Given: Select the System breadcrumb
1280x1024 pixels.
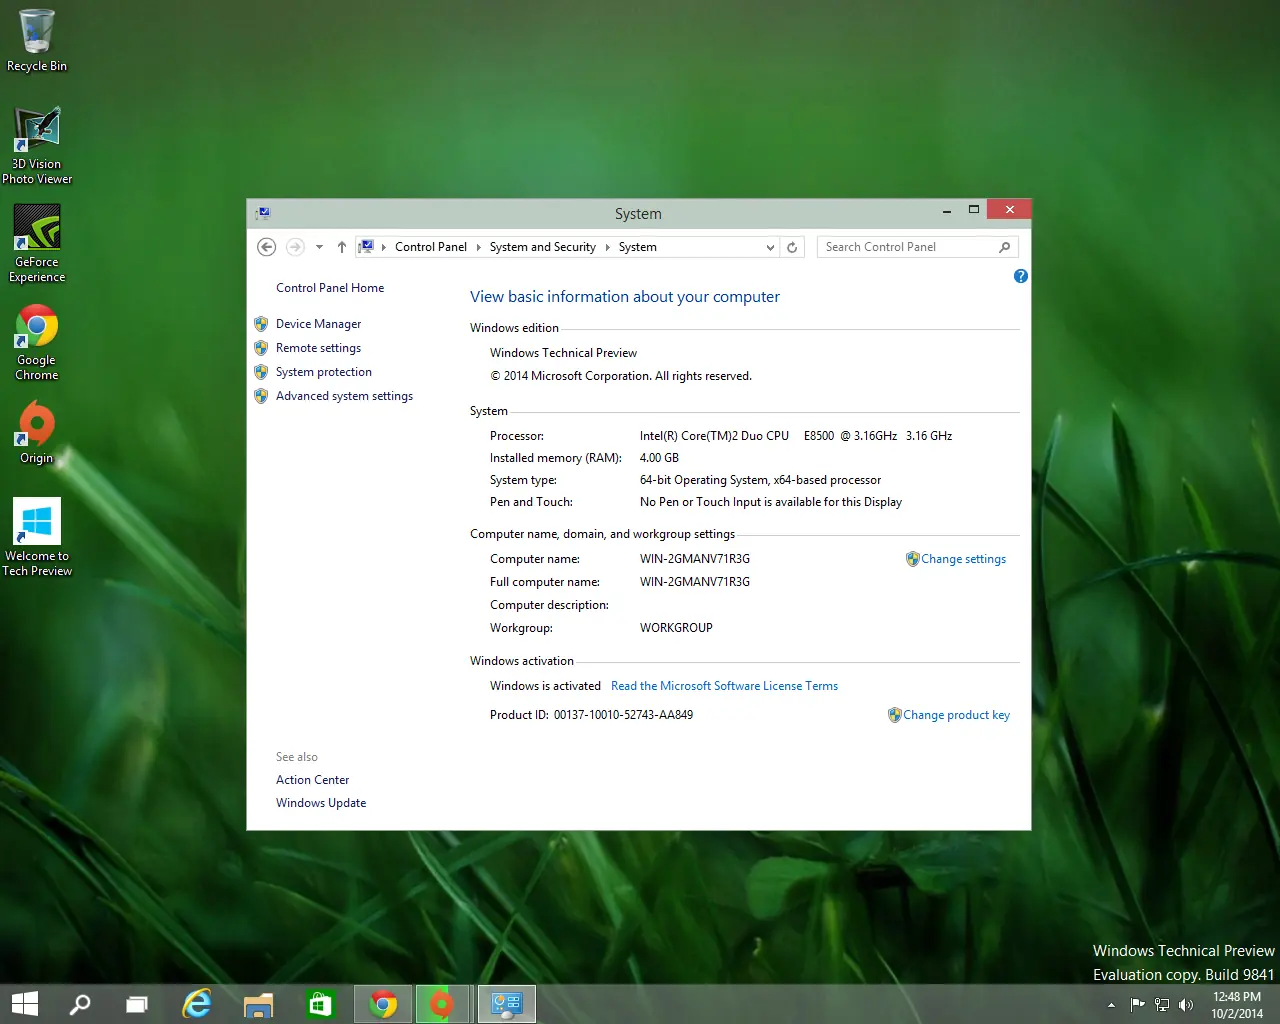Looking at the screenshot, I should point(638,247).
